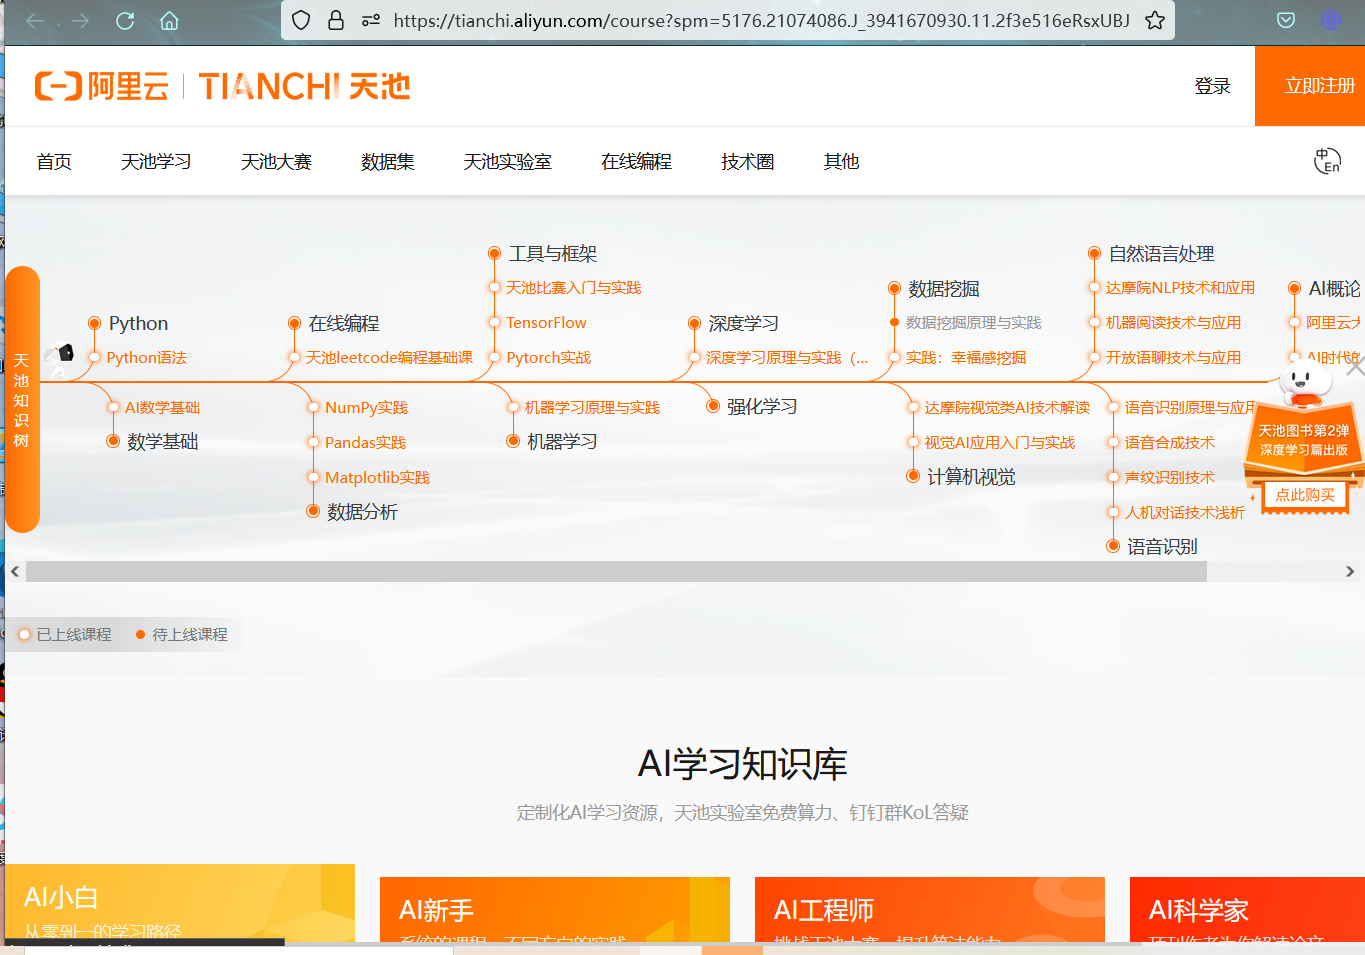The height and width of the screenshot is (955, 1365).
Task: Open 开放语聊技术与应用 course
Action: [x=1173, y=358]
